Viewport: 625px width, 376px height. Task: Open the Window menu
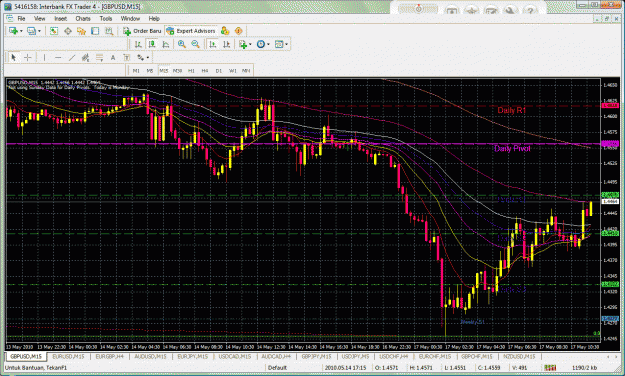(x=130, y=18)
